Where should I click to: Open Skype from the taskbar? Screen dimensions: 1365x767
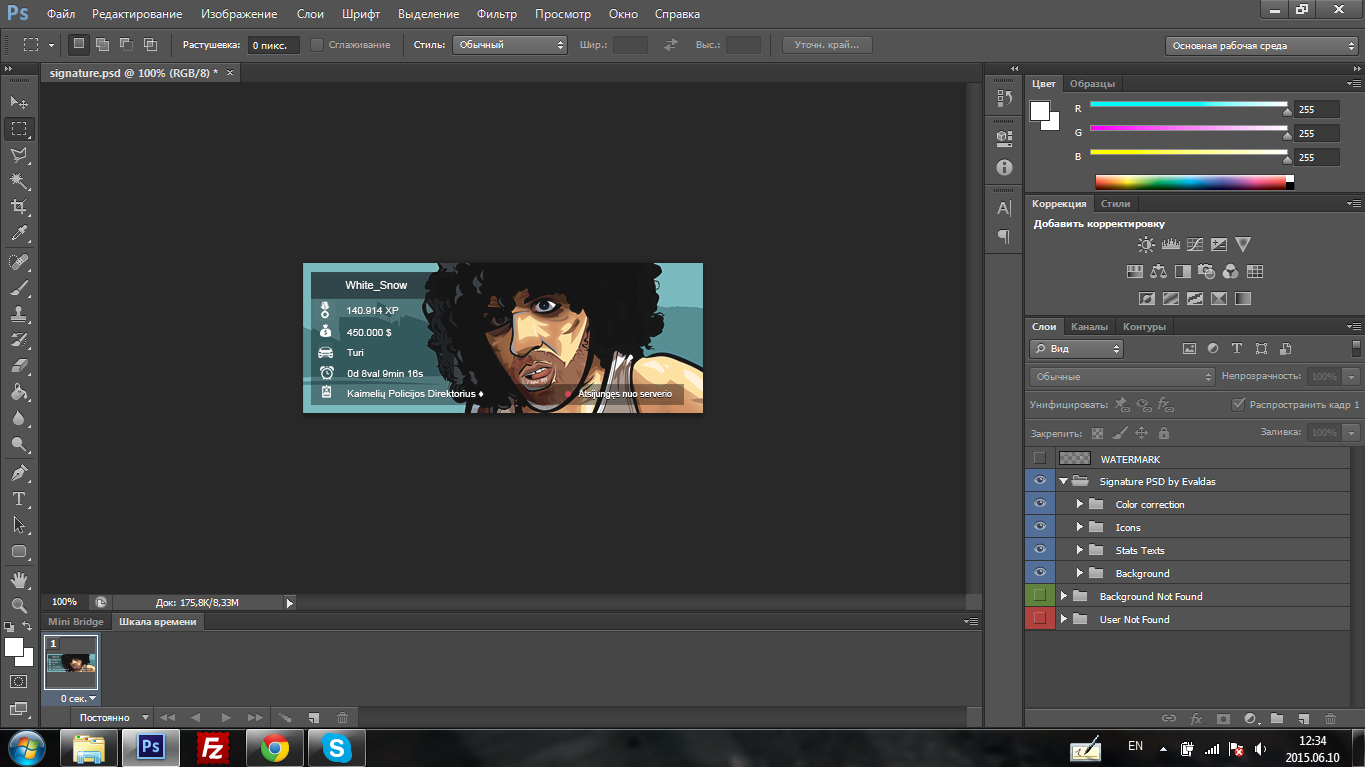(x=337, y=747)
